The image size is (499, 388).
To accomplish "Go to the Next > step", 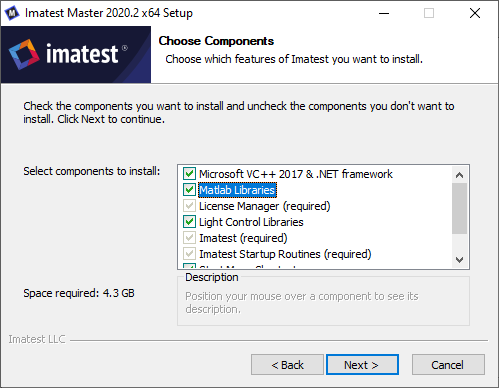I will [362, 365].
